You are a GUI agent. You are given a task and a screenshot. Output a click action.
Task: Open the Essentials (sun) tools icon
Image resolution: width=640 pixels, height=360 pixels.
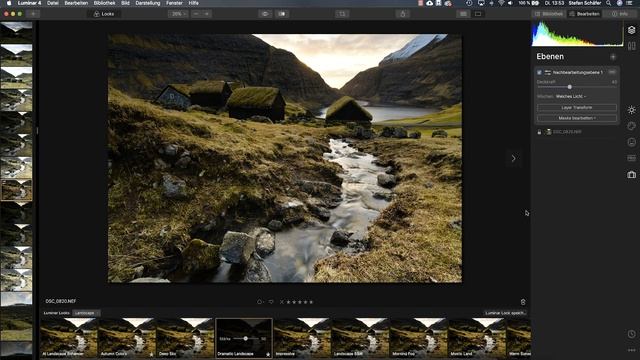pos(631,110)
